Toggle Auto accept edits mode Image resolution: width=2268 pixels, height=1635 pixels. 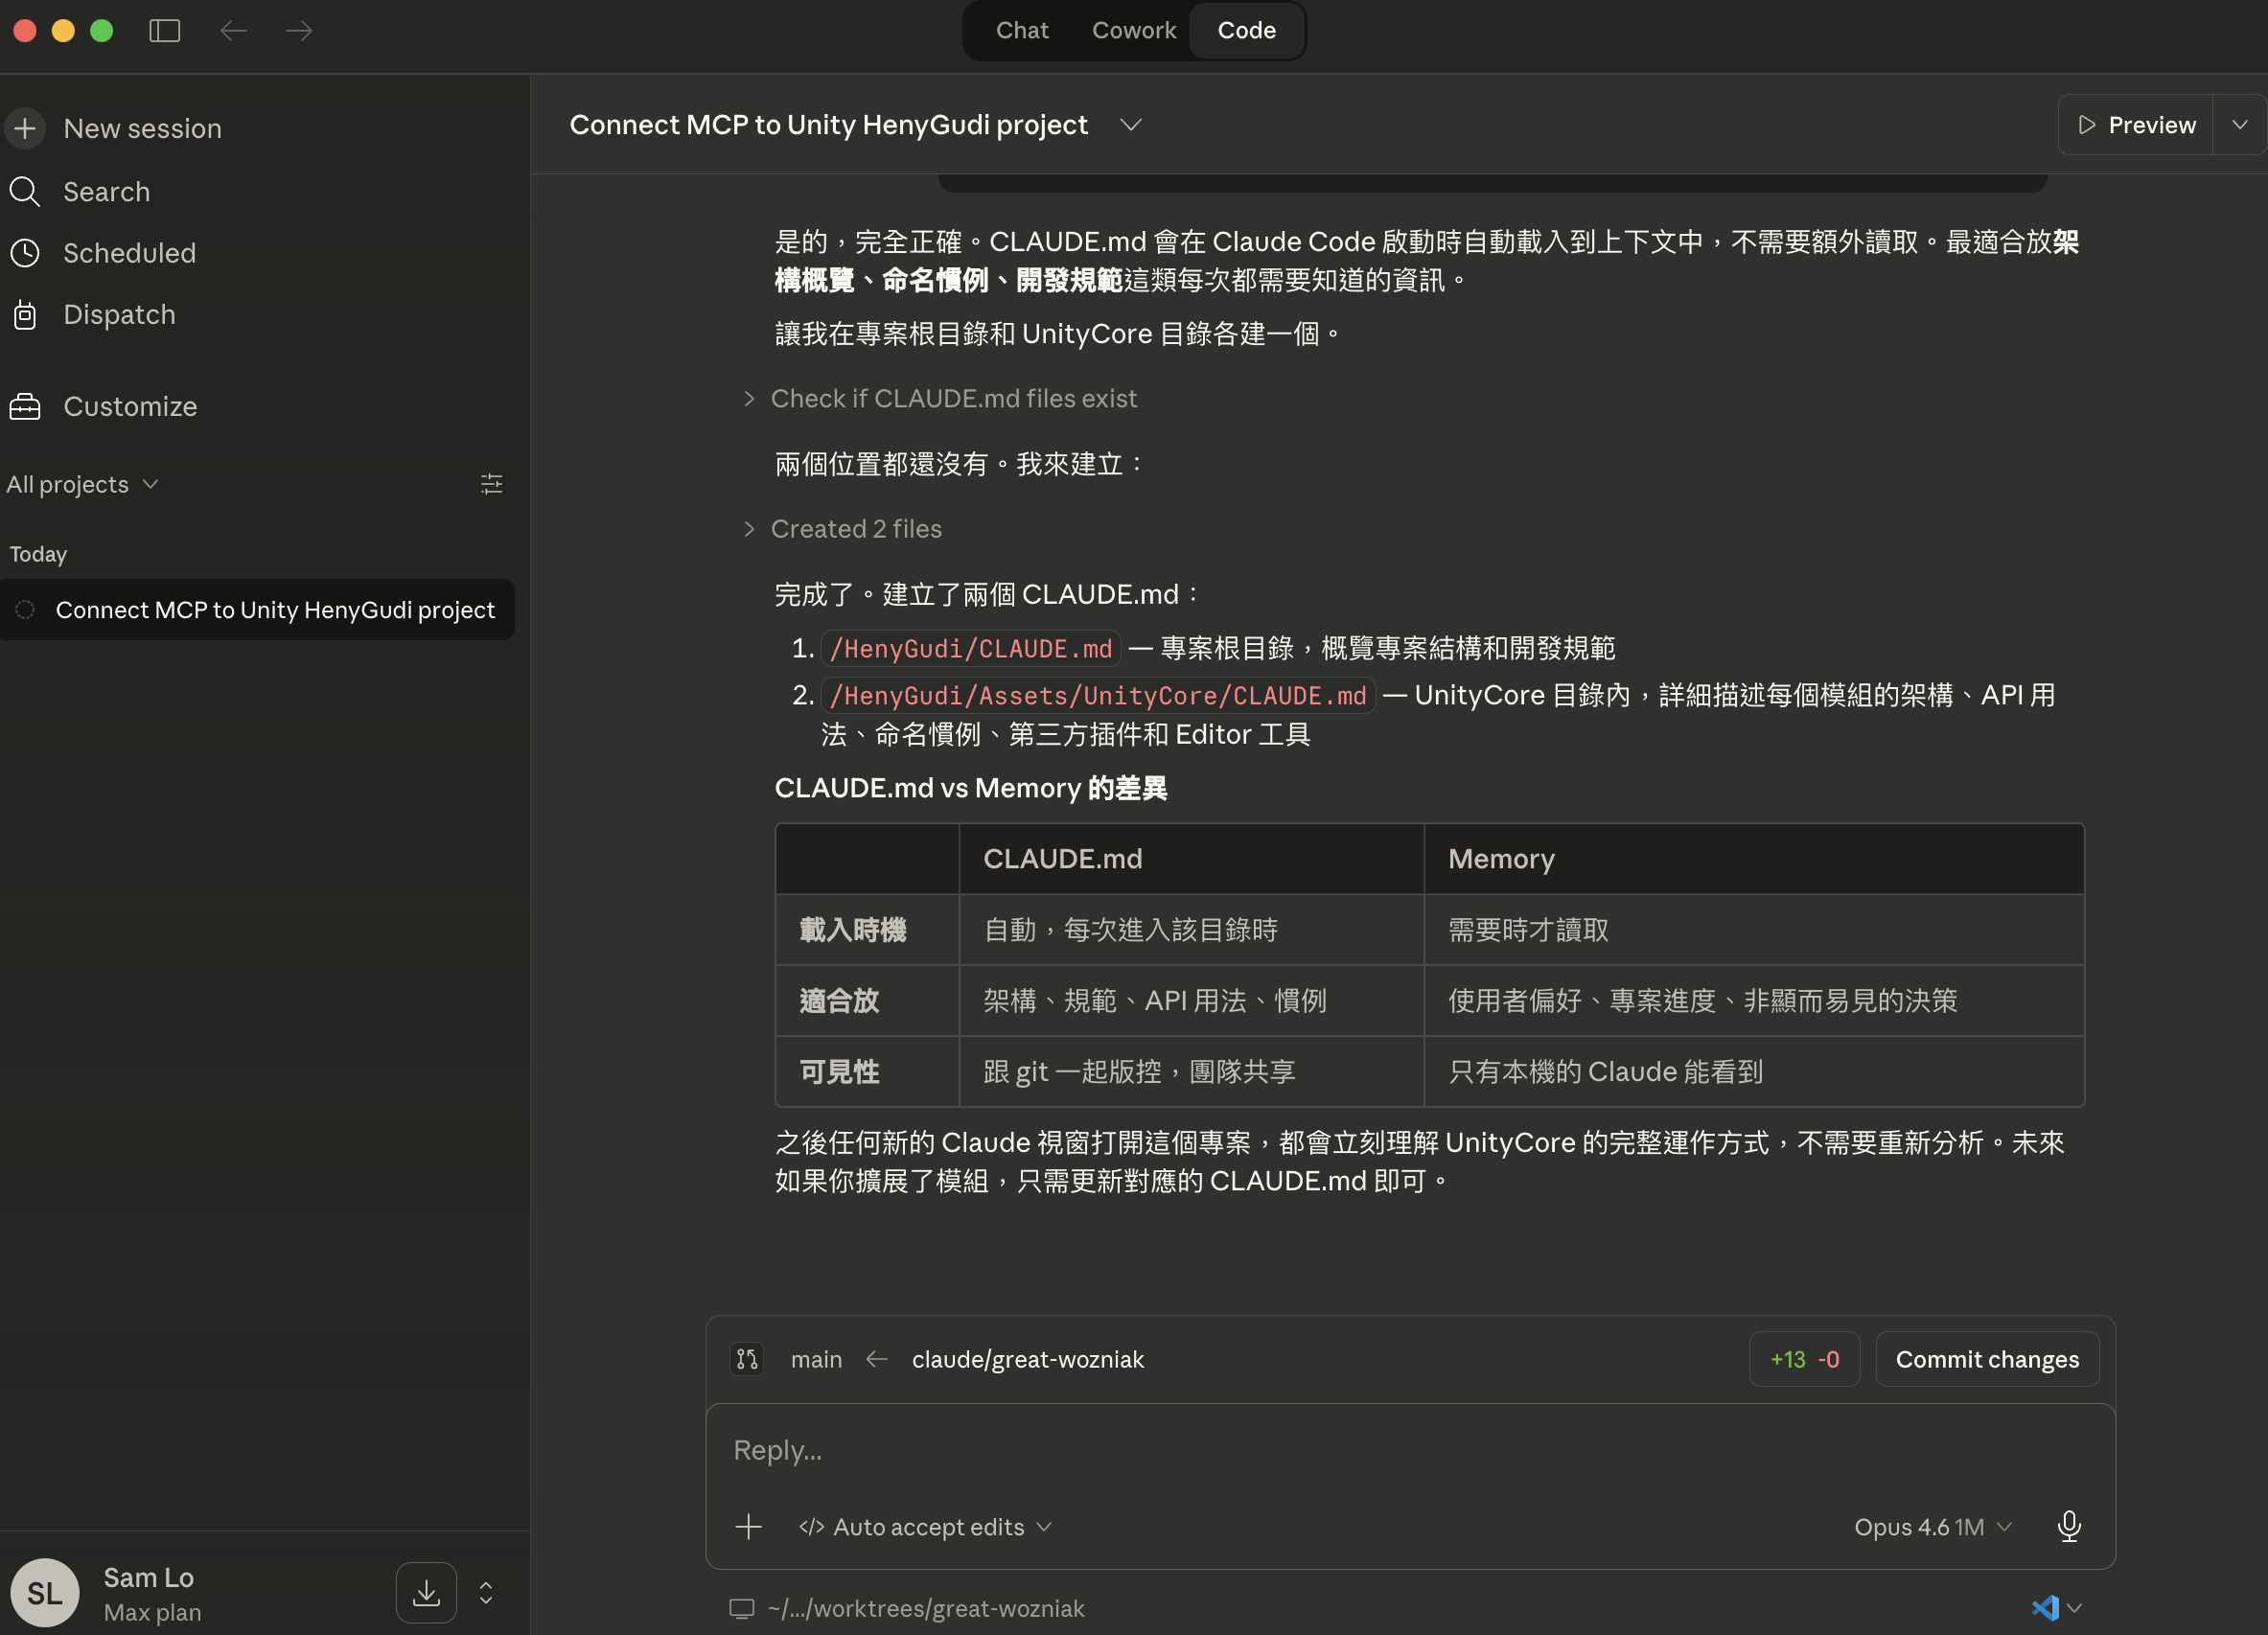pos(925,1527)
